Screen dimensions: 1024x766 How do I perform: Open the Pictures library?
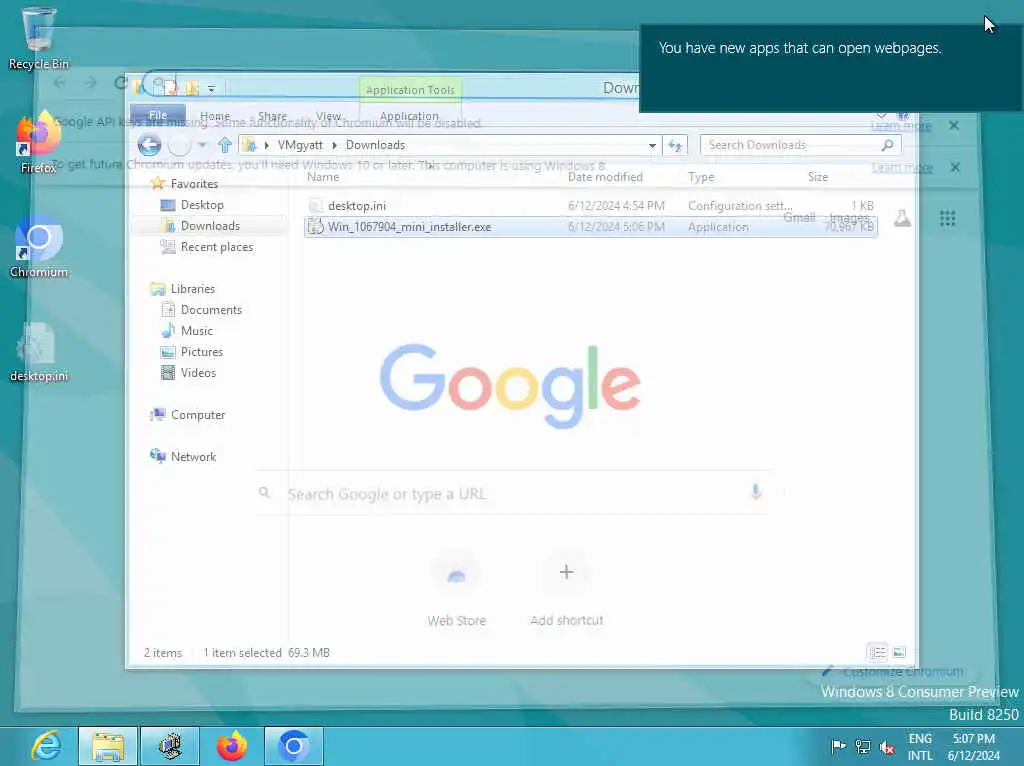tap(202, 351)
